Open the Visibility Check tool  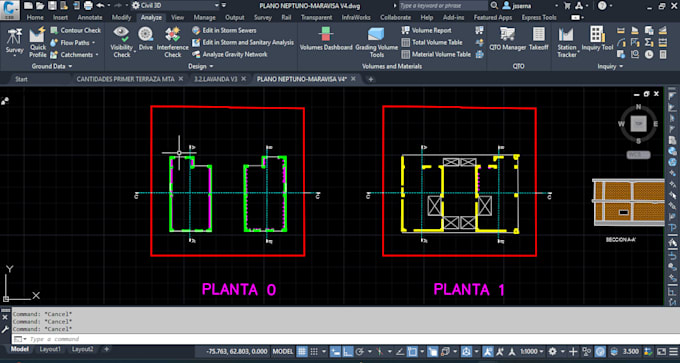point(121,42)
